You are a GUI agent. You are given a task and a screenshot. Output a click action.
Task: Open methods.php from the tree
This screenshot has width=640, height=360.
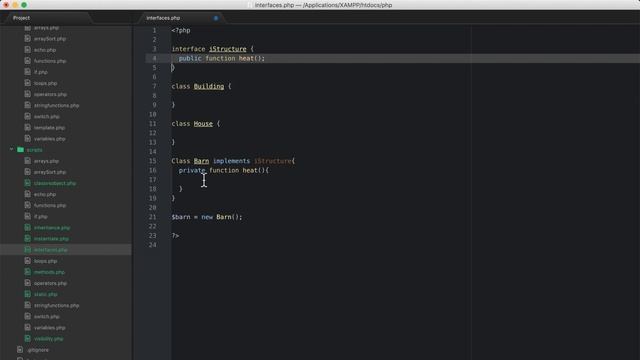point(49,272)
